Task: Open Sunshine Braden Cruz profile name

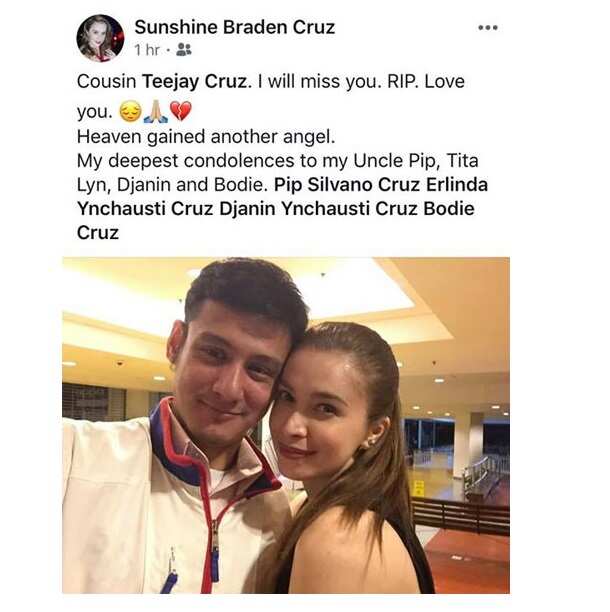Action: [235, 27]
